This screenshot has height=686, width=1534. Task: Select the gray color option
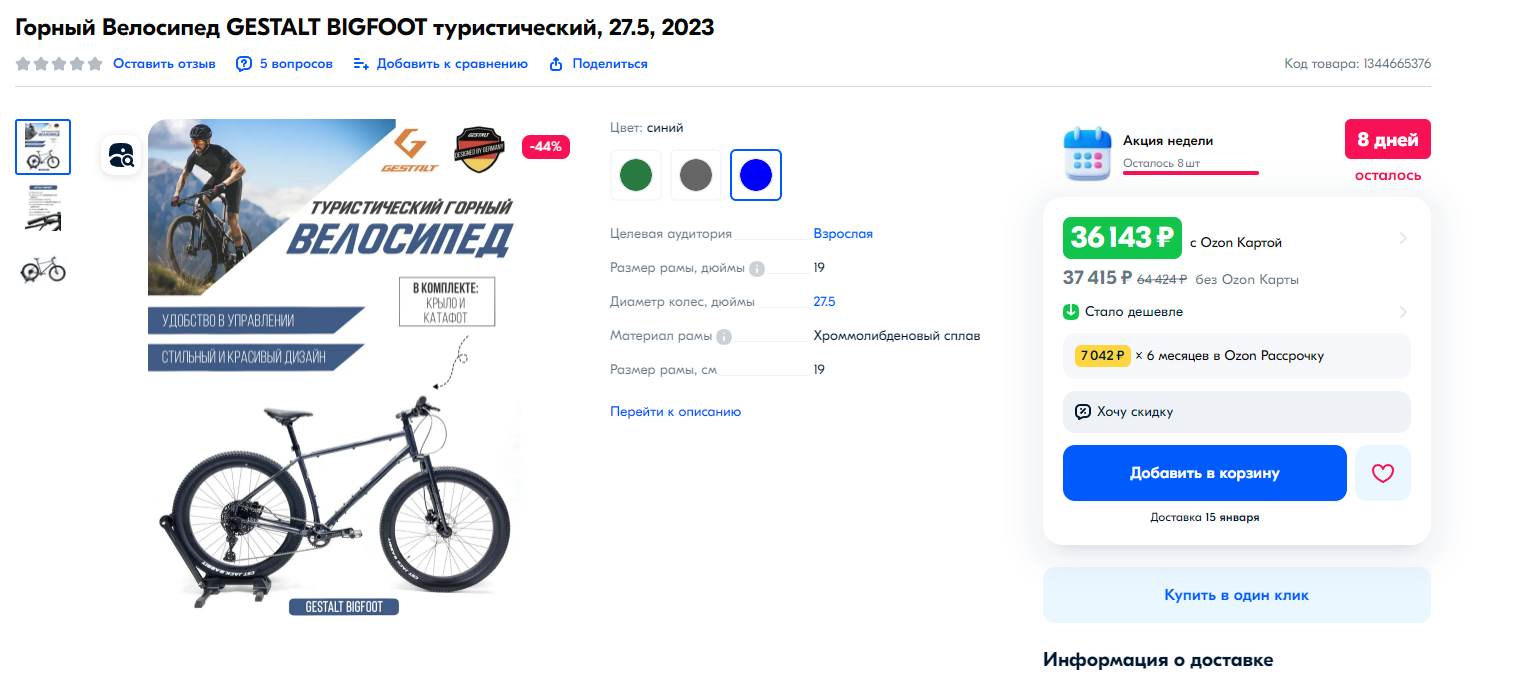pyautogui.click(x=696, y=175)
